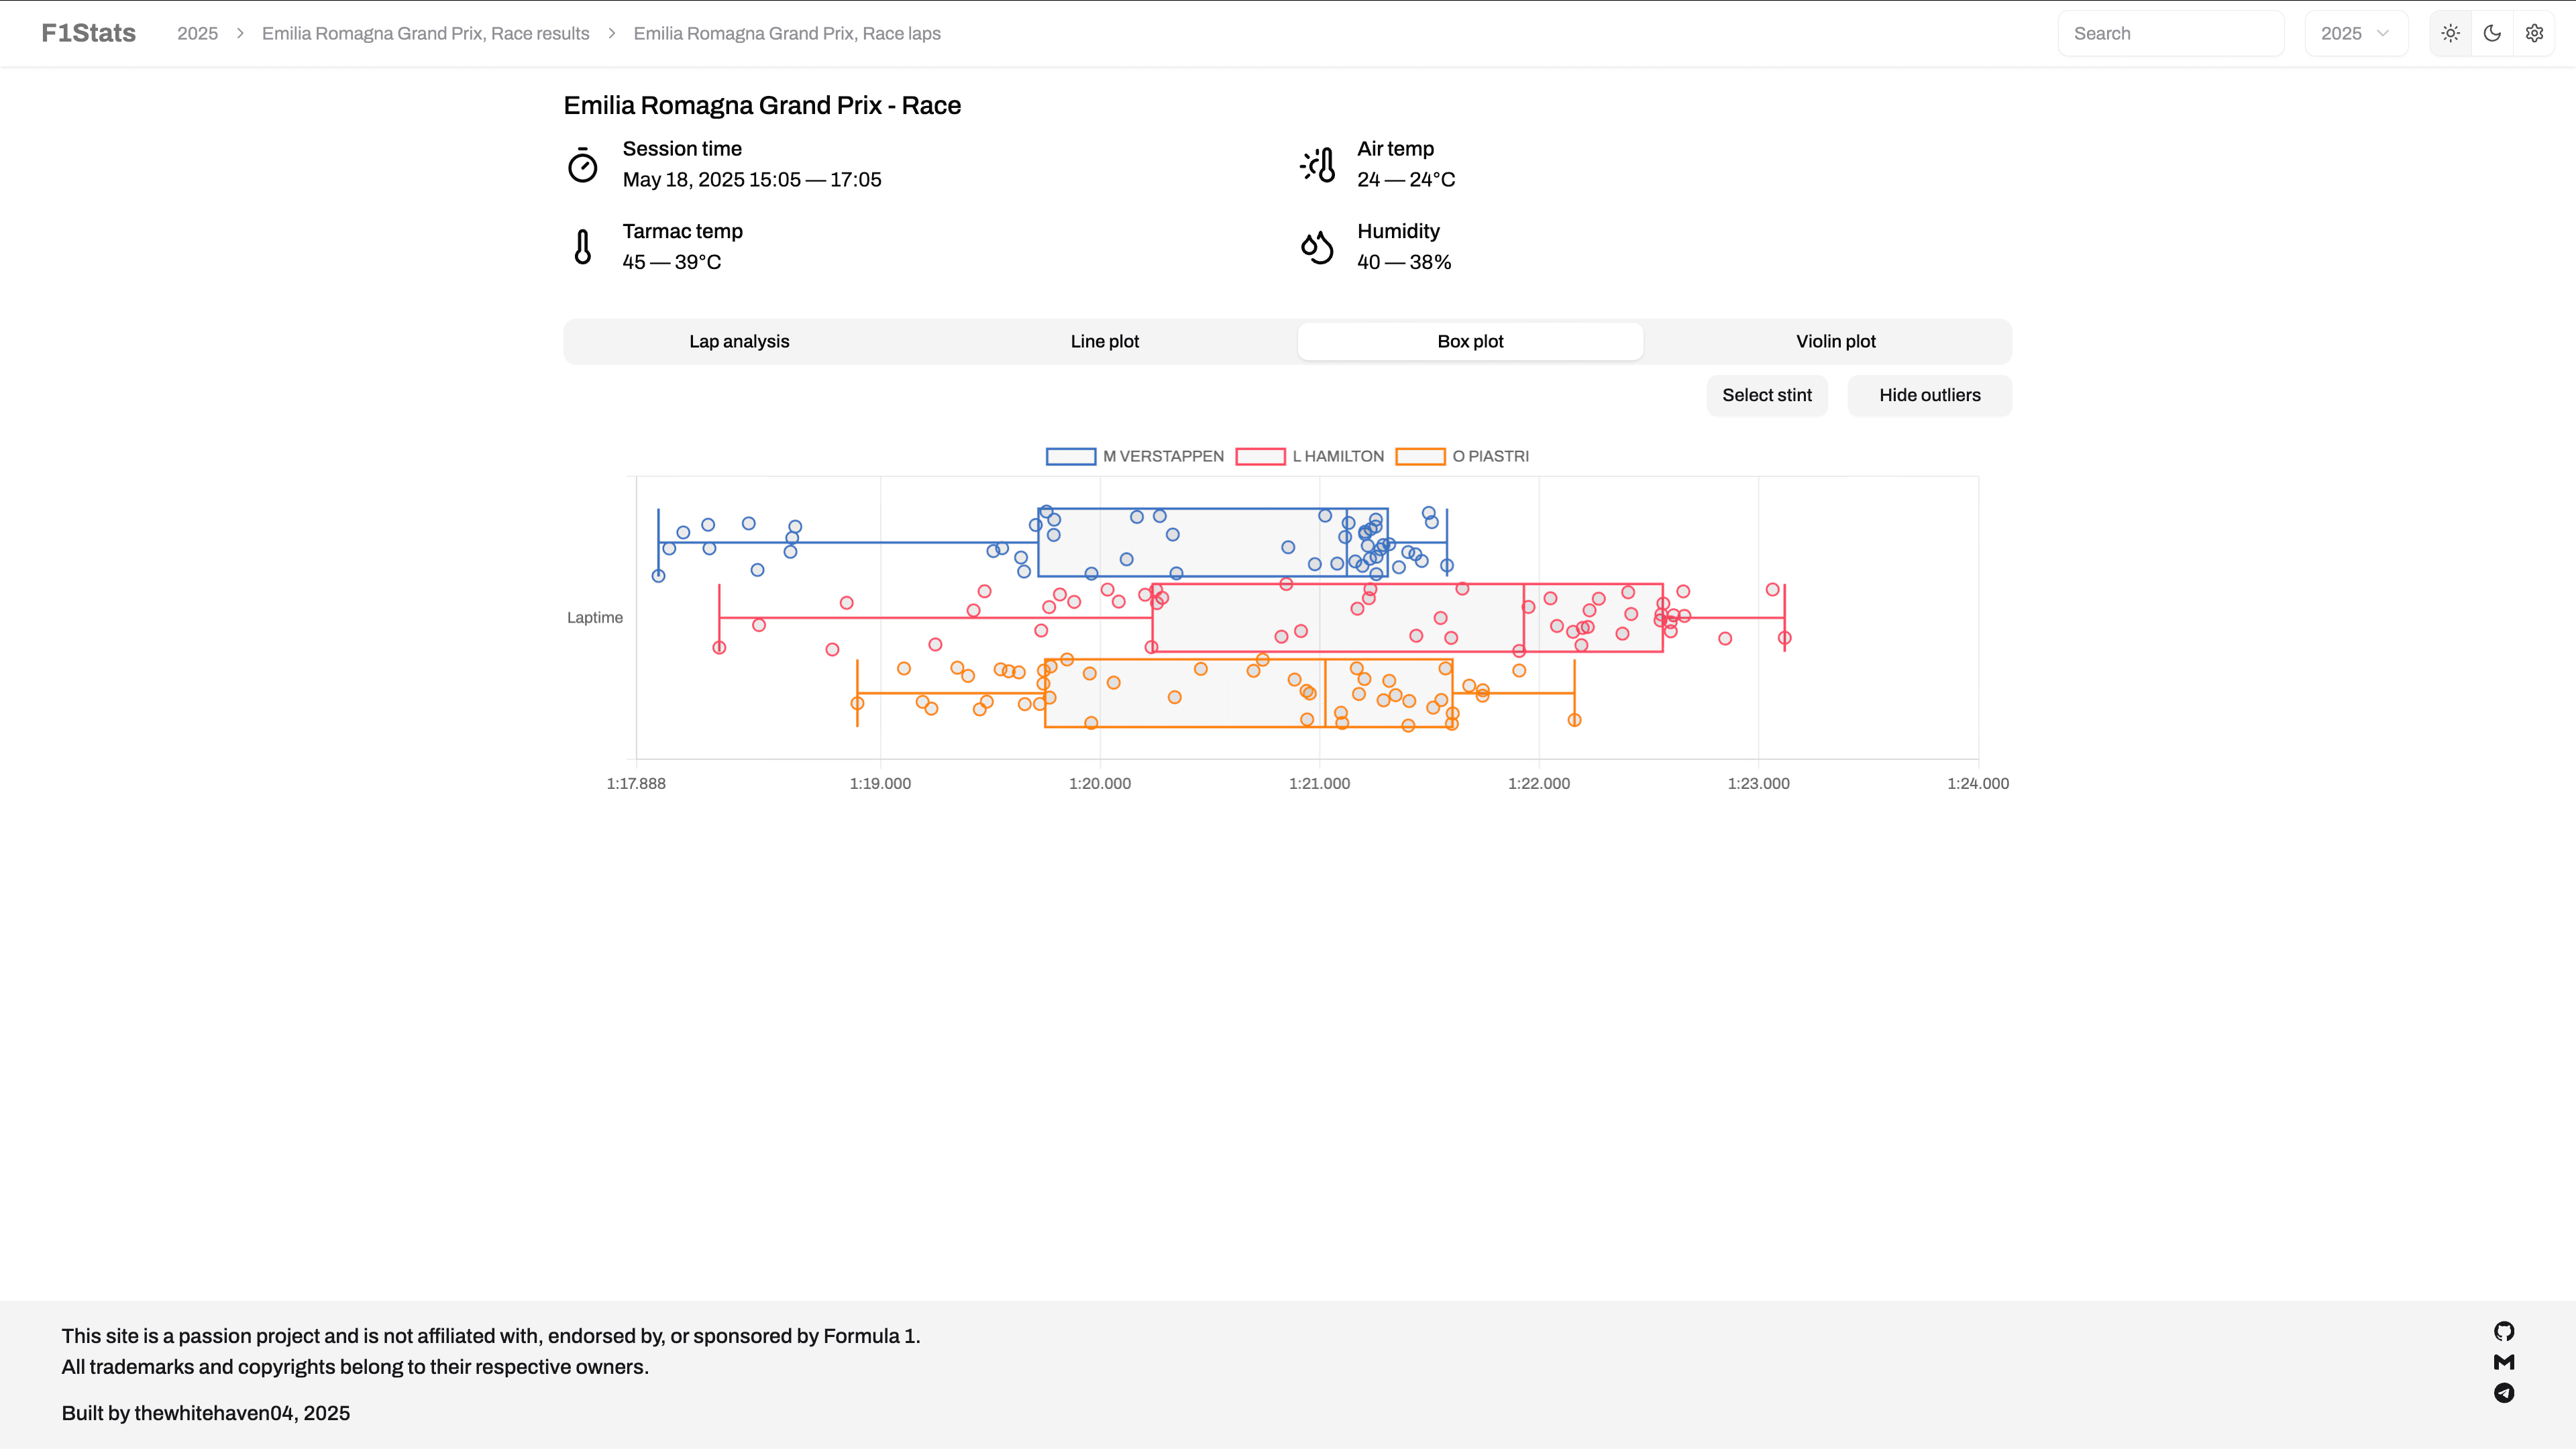Click the humidity droplets icon

[1317, 247]
